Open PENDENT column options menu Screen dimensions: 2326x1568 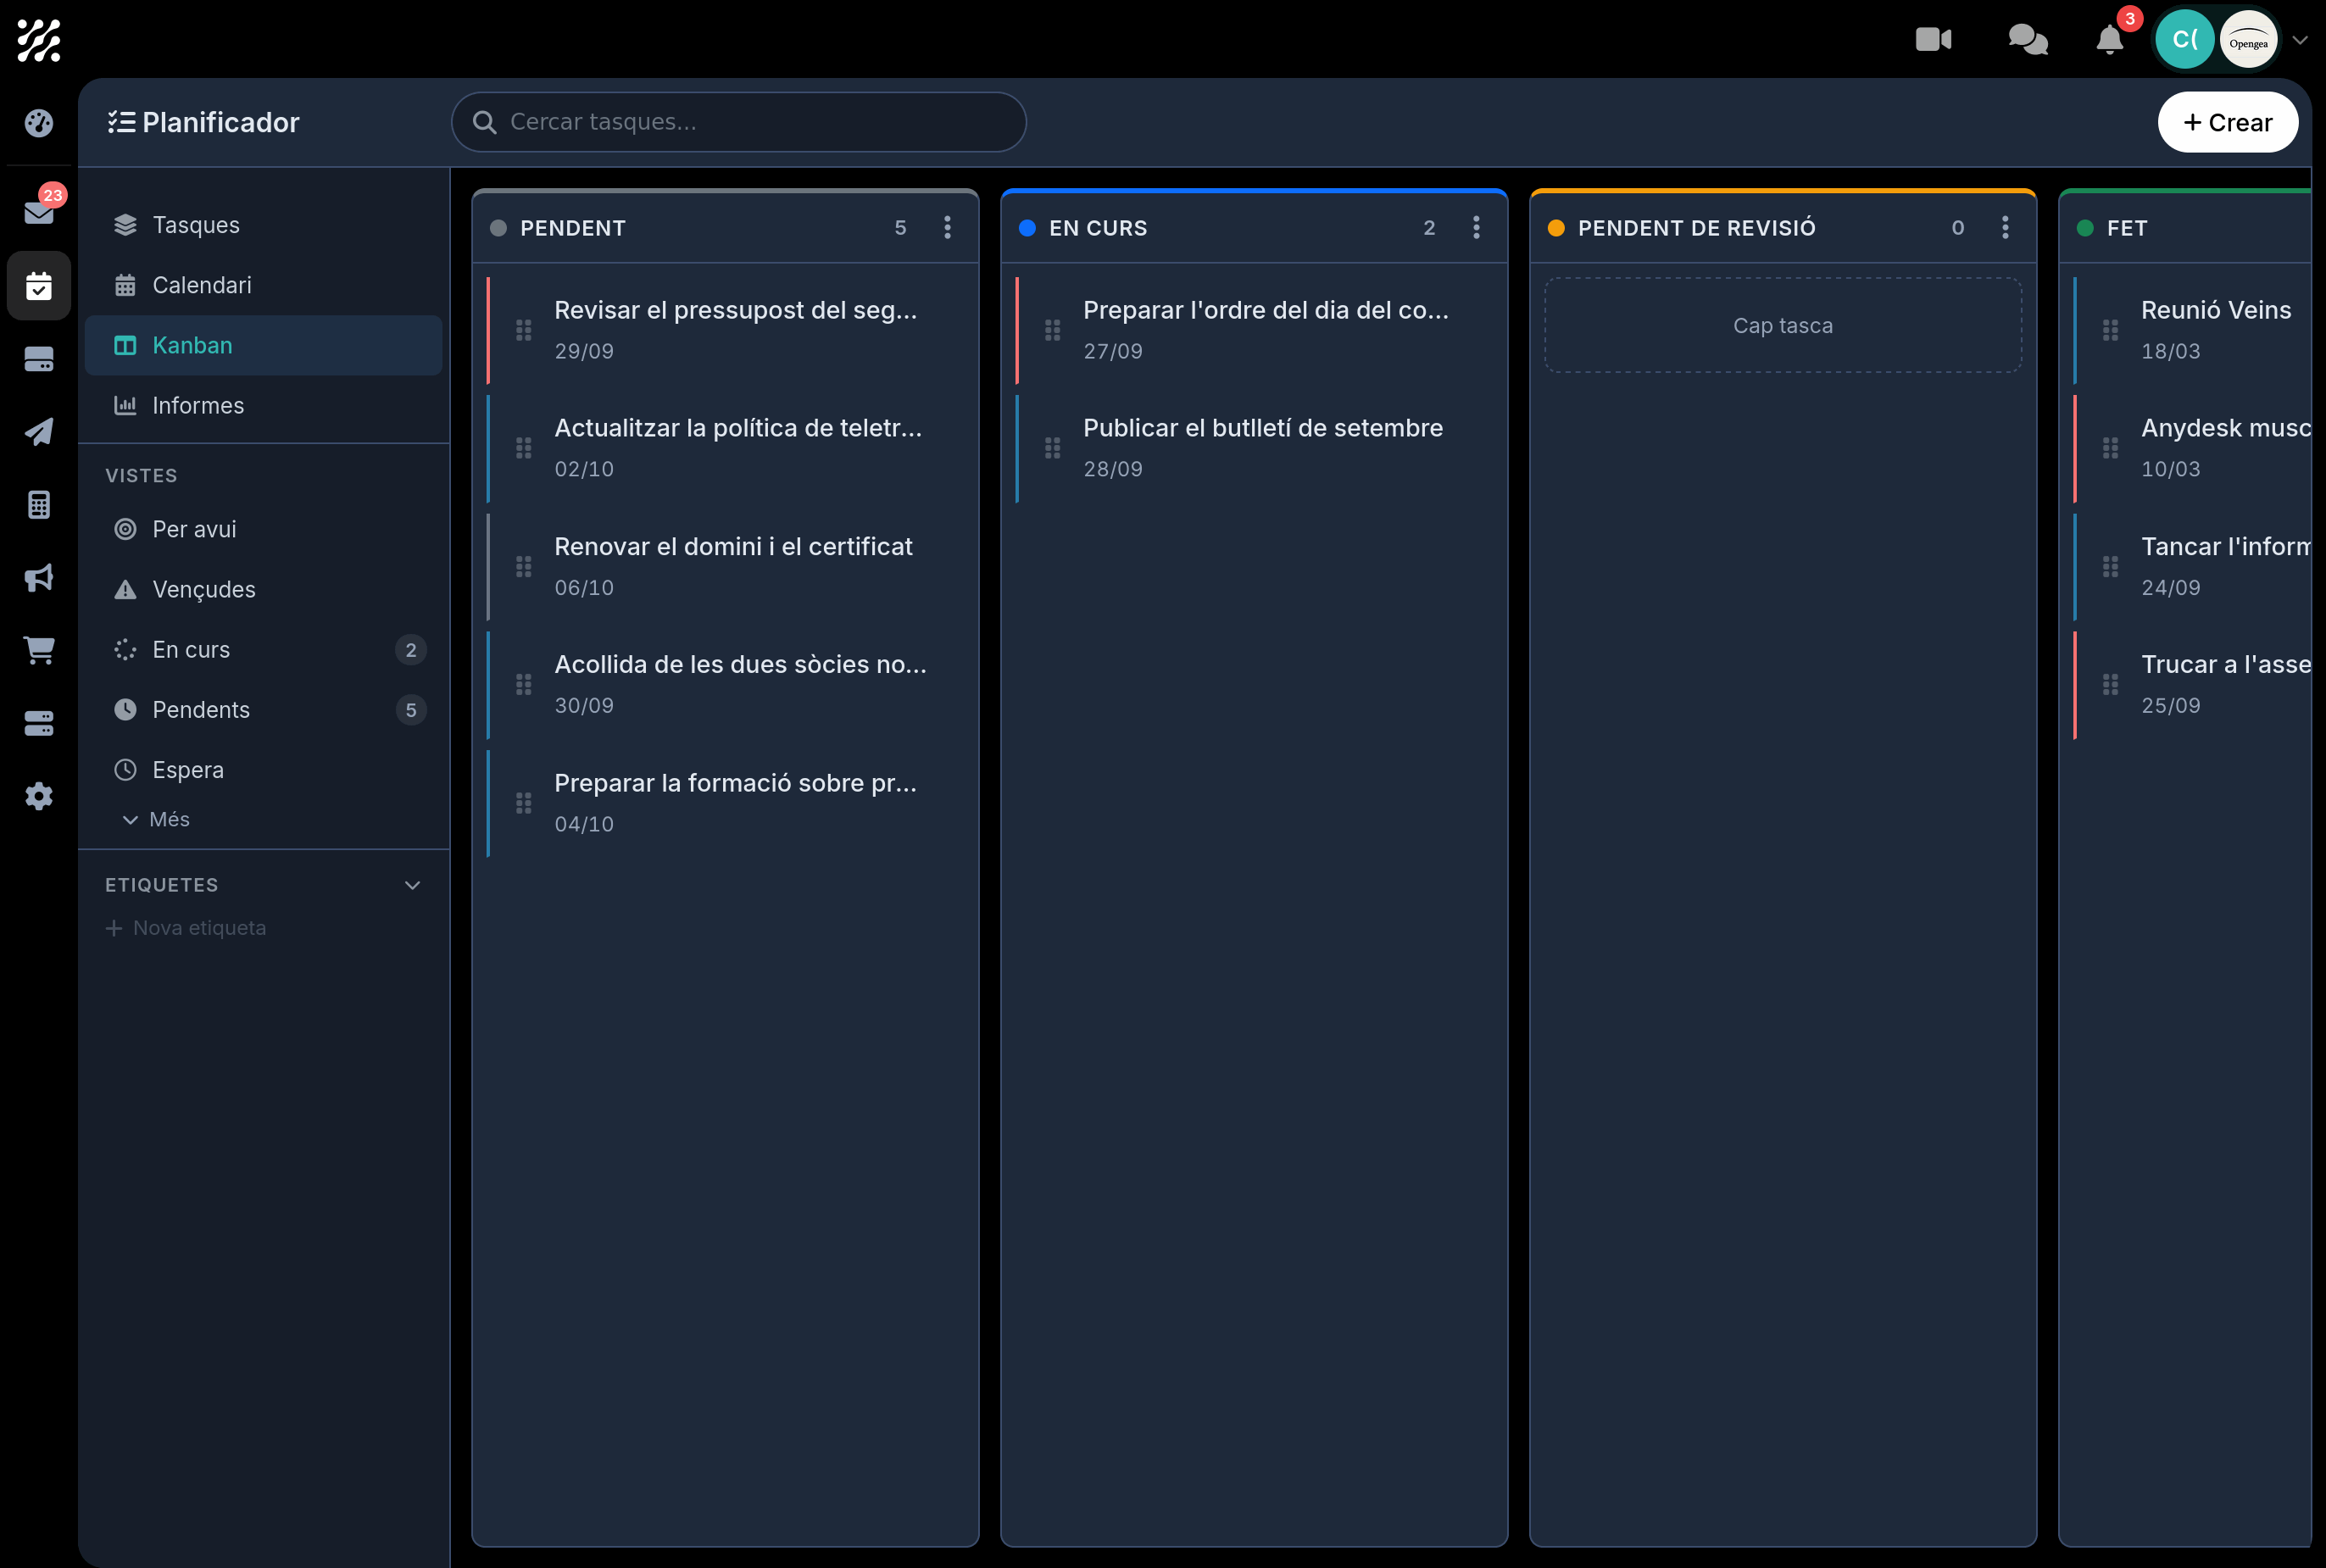(x=947, y=228)
